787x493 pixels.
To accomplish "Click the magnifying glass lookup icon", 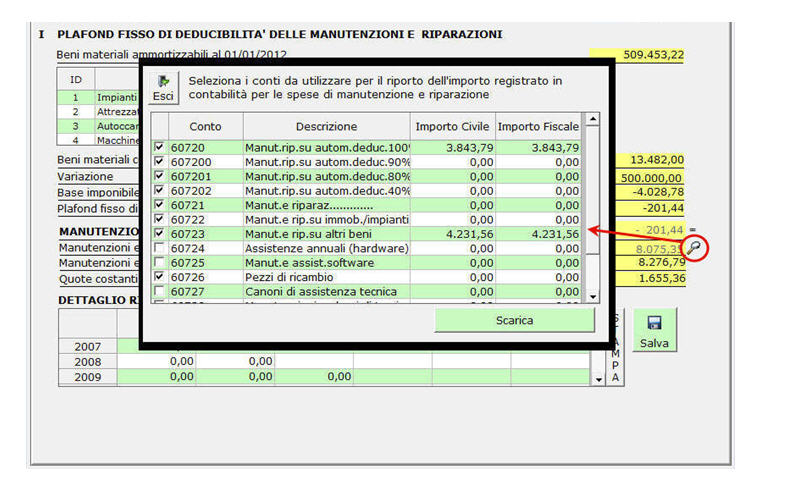I will [694, 248].
